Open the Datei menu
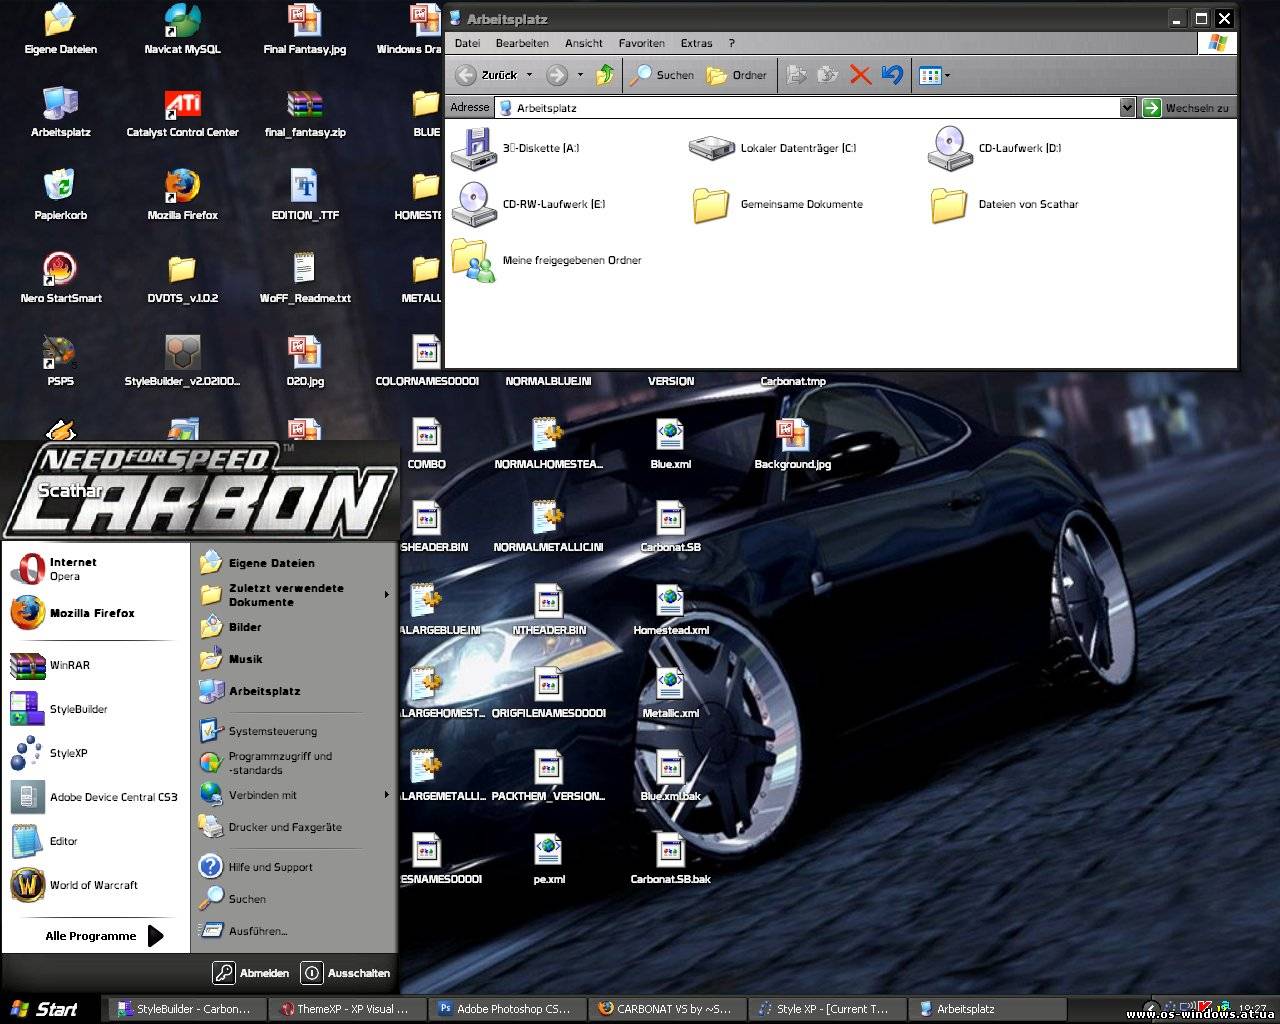Screen dimensions: 1280x1024 467,43
